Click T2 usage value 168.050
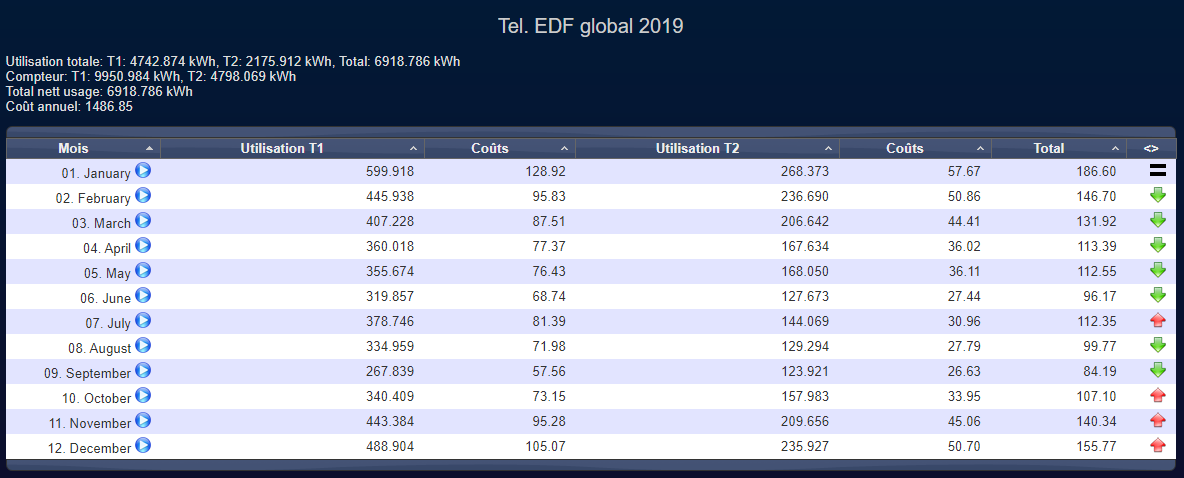This screenshot has height=478, width=1184. click(x=804, y=271)
